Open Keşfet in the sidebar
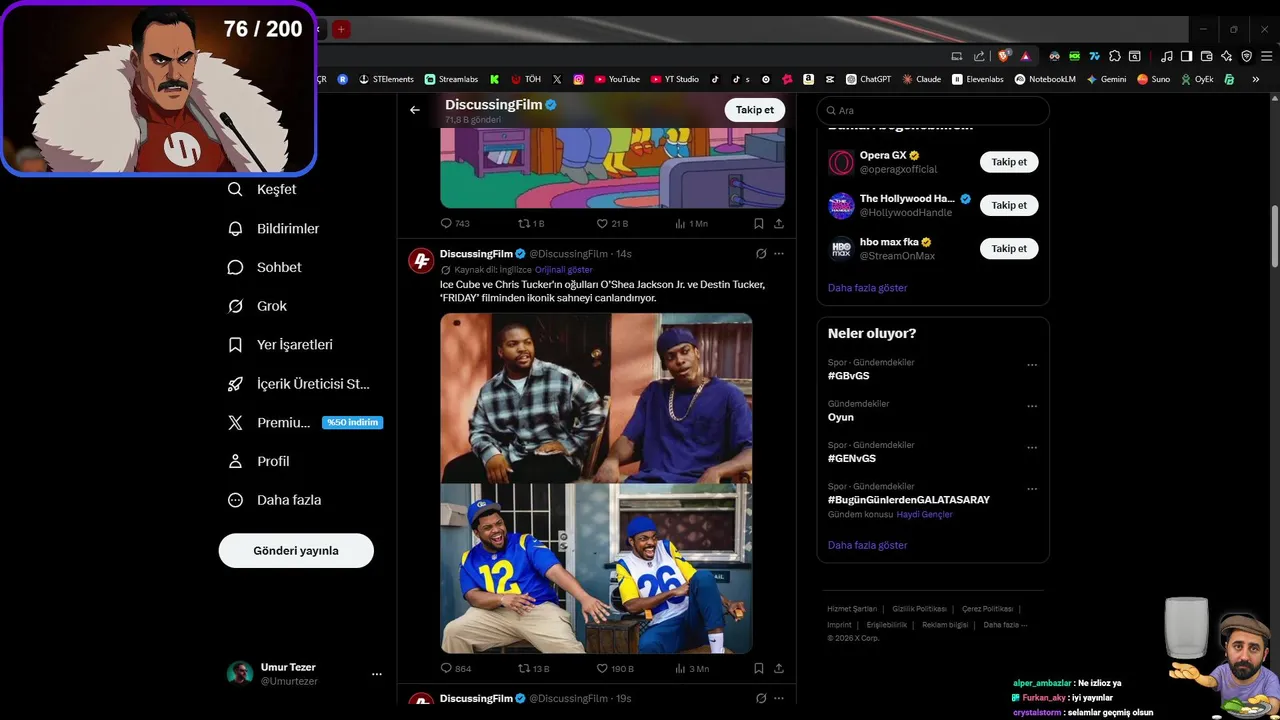This screenshot has height=720, width=1280. (x=263, y=189)
